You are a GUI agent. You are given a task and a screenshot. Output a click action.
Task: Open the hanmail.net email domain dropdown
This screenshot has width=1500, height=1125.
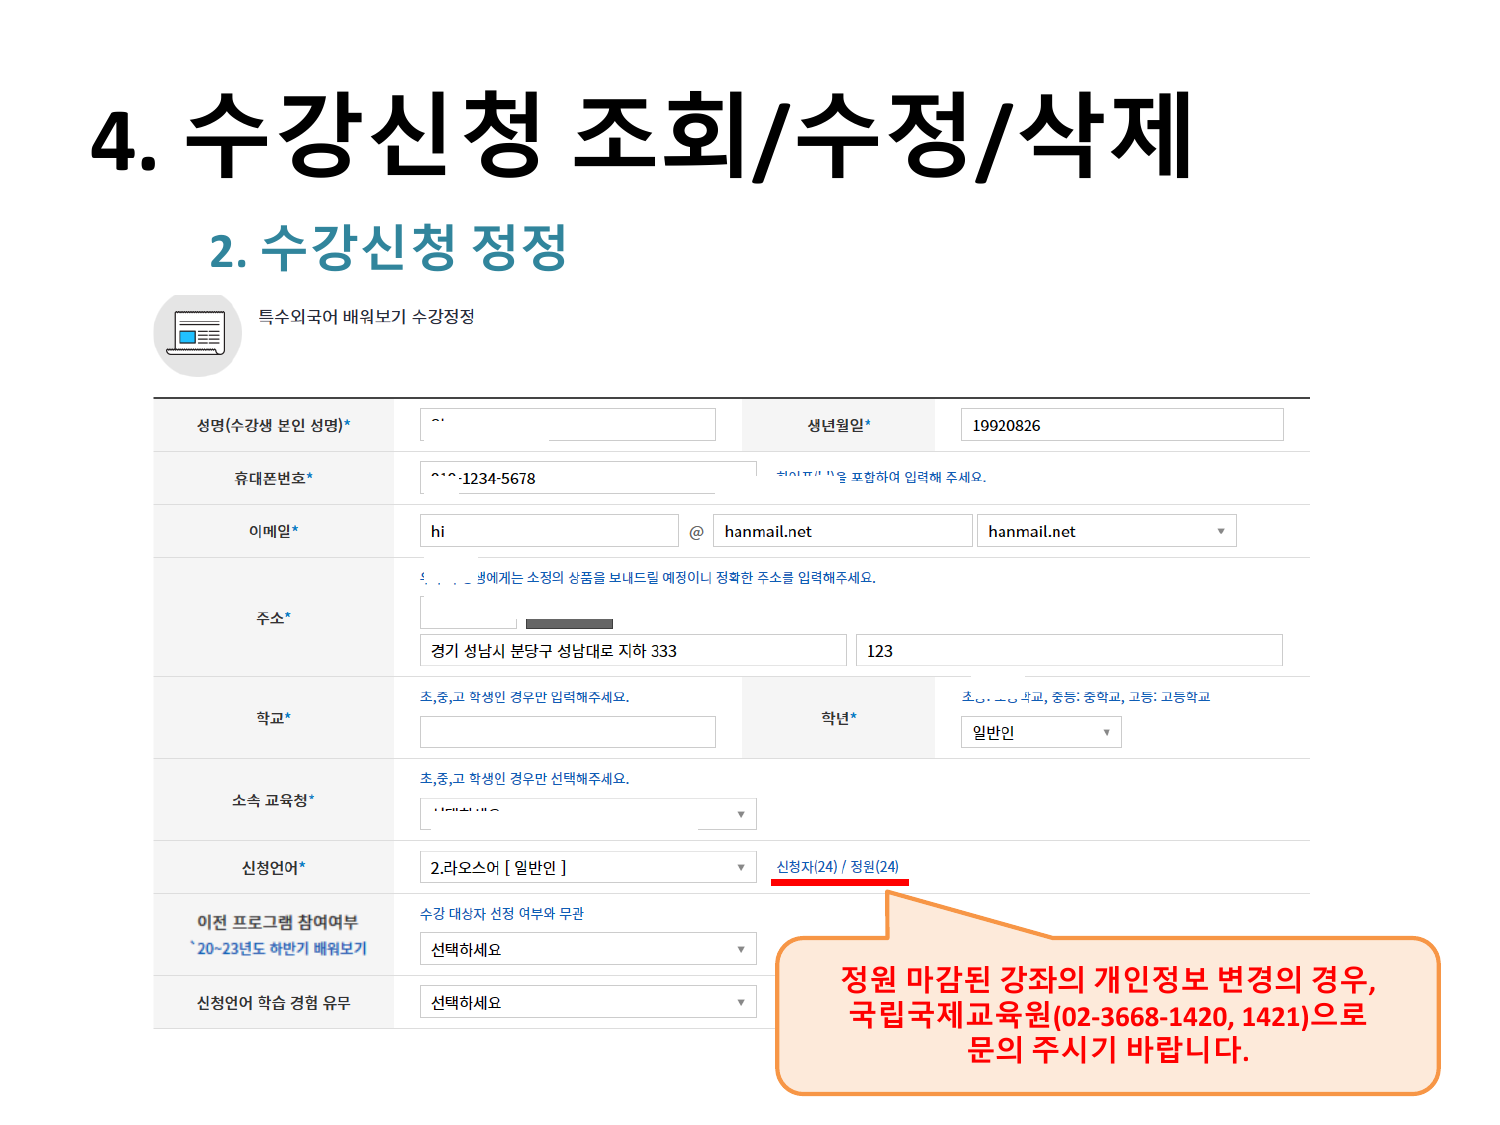1105,531
